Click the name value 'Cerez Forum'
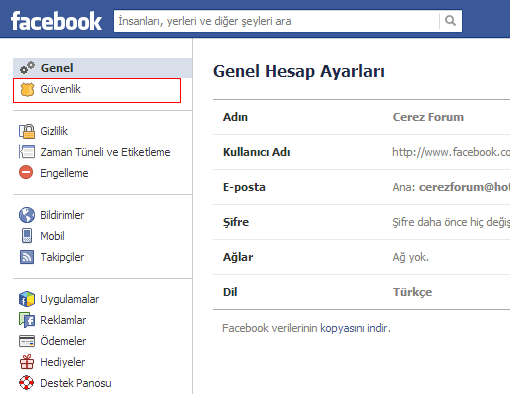This screenshot has height=394, width=510. coord(428,117)
